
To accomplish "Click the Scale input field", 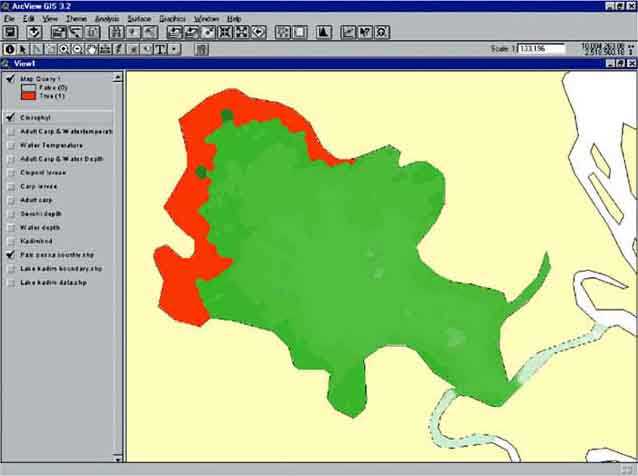I will pos(540,48).
